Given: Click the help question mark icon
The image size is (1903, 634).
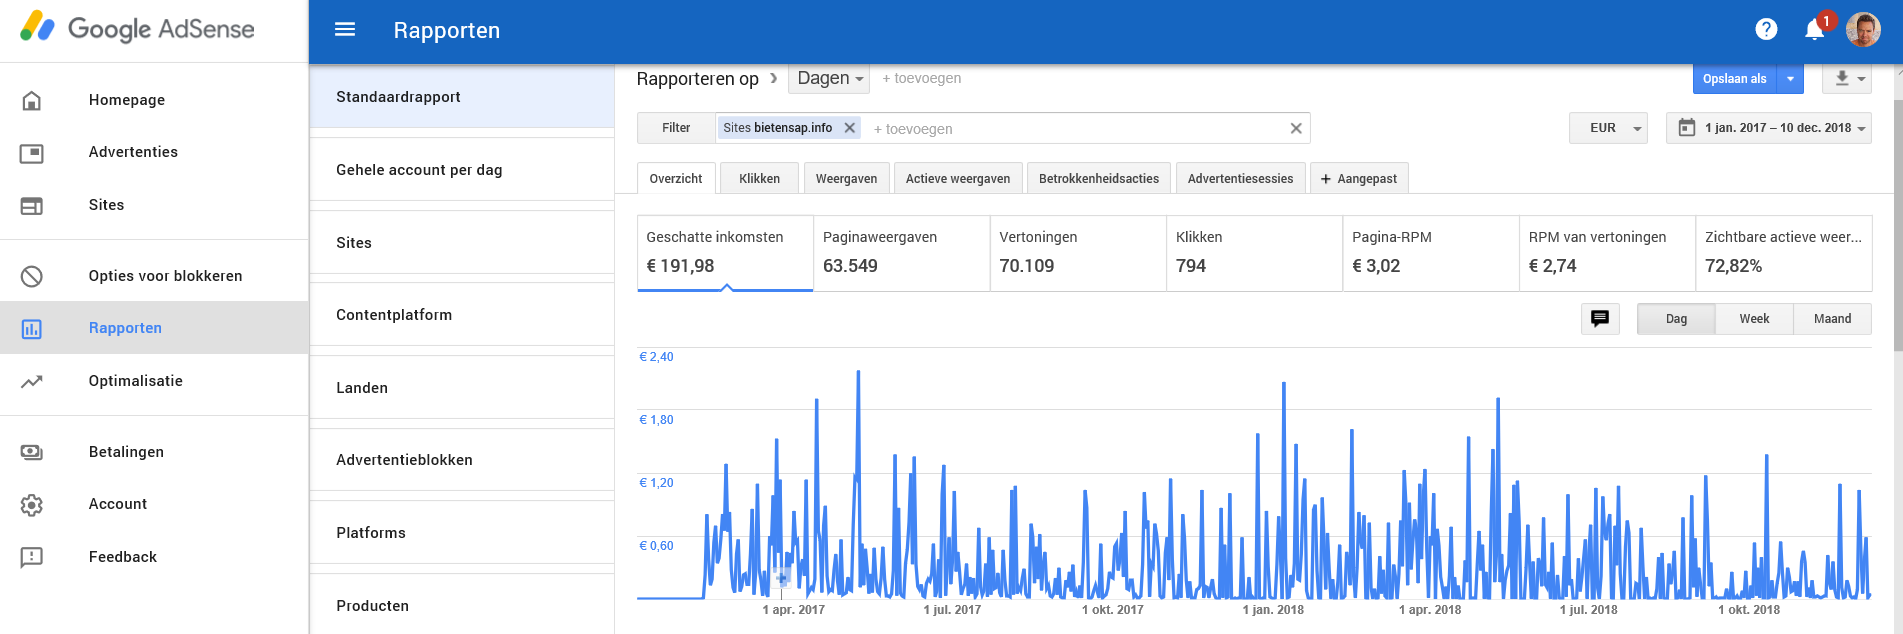Looking at the screenshot, I should [1766, 30].
